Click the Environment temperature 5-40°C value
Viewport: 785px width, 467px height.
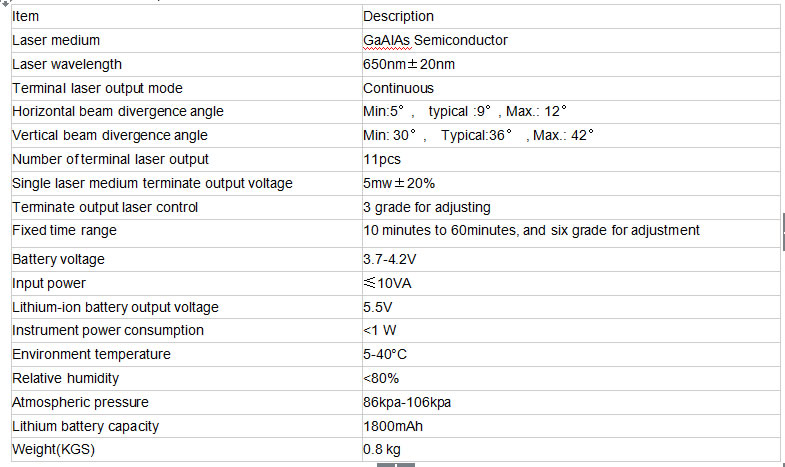385,355
